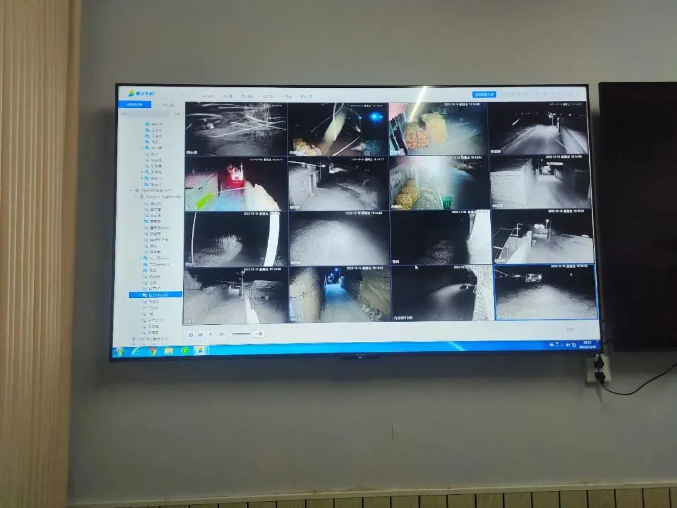Viewport: 677px width, 508px height.
Task: Open the dropdown next to the volume slider
Action: click(258, 334)
